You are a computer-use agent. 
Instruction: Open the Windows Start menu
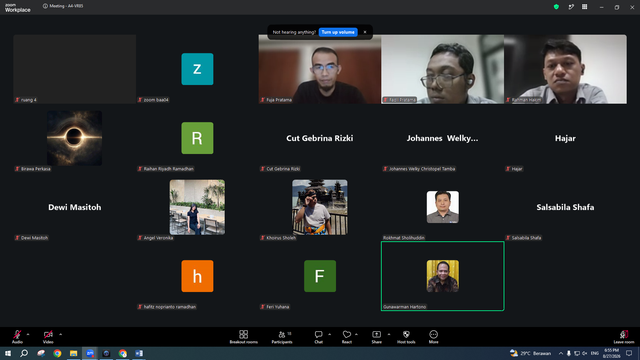tap(8, 353)
